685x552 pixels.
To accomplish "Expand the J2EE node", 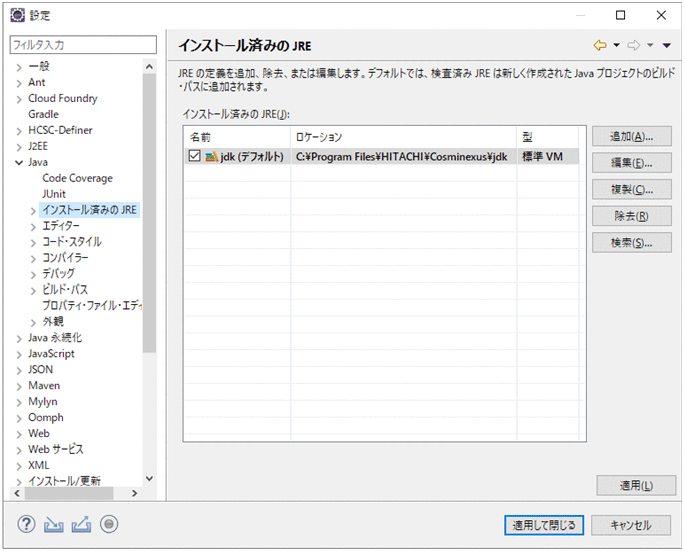I will 19,147.
